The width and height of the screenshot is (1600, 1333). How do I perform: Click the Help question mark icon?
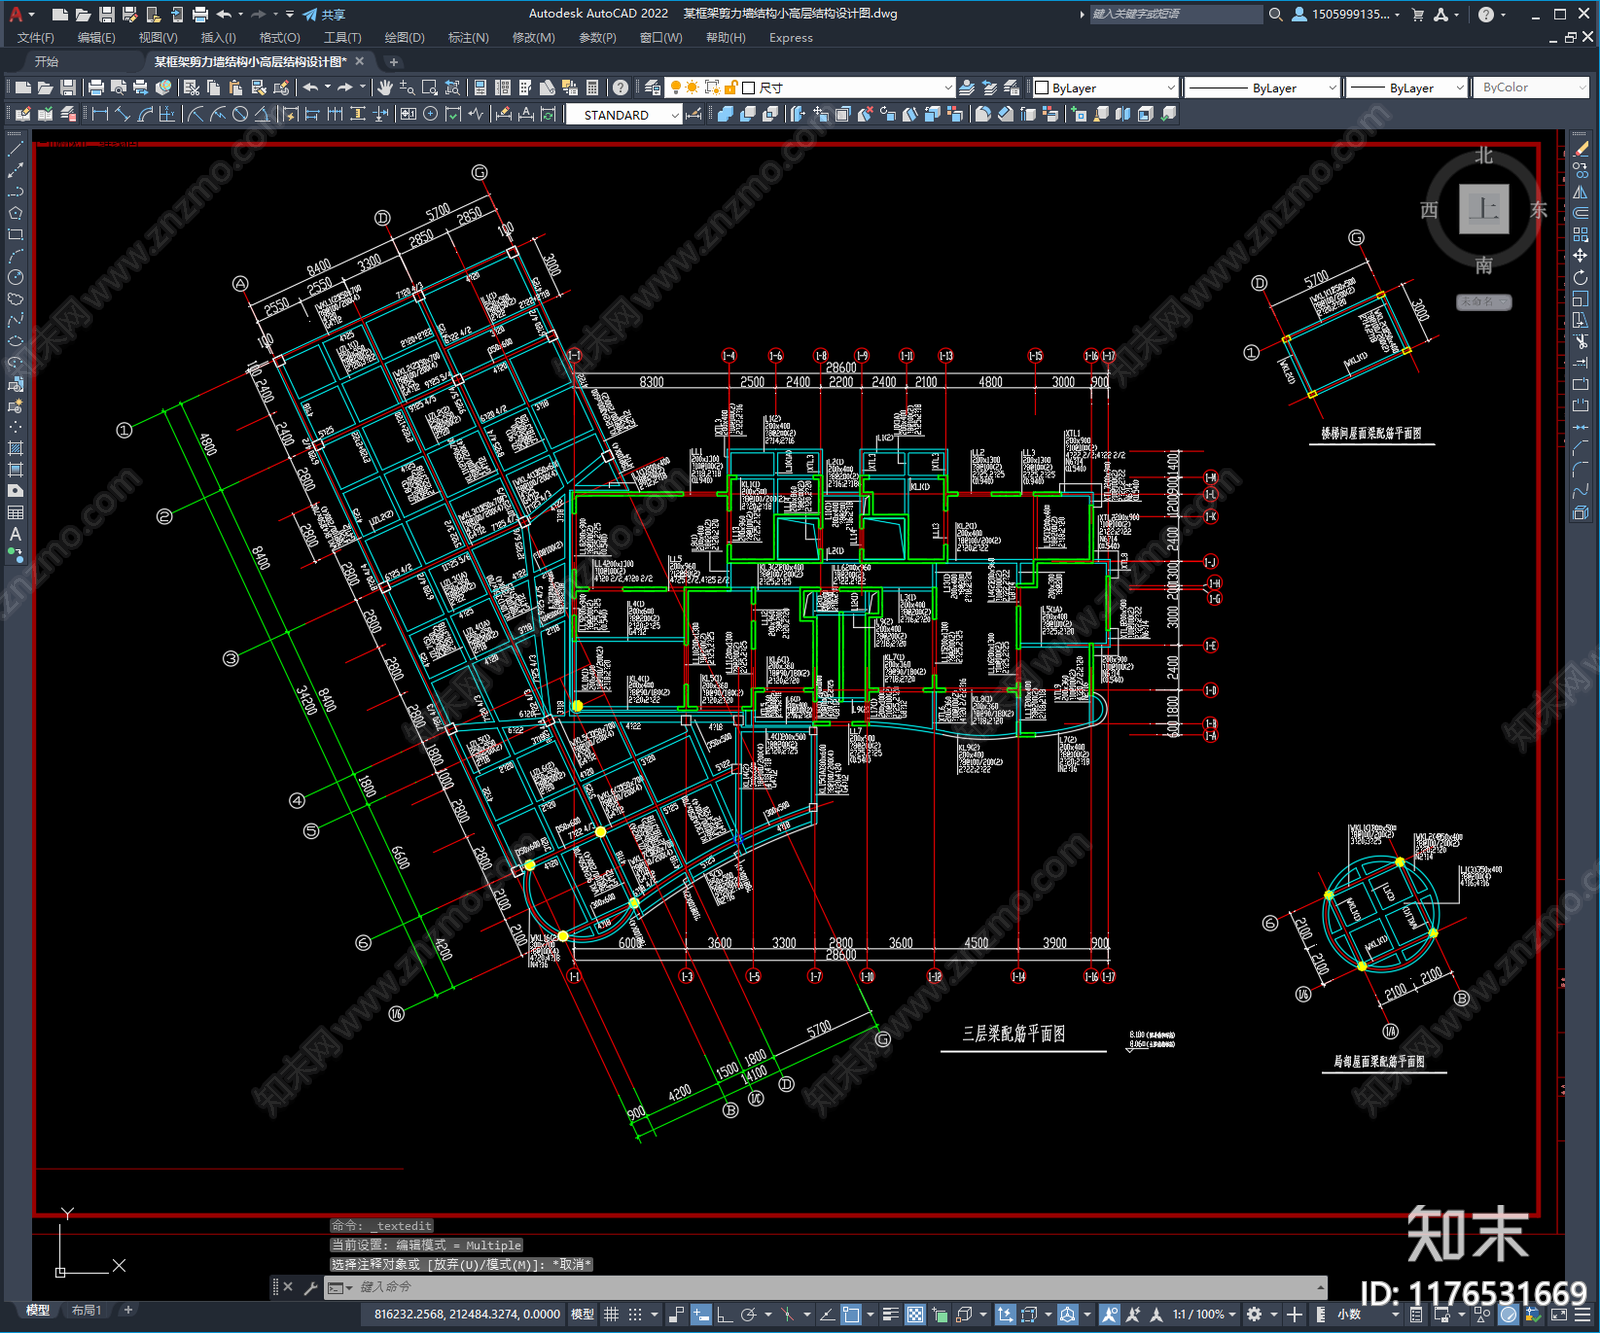click(x=621, y=88)
